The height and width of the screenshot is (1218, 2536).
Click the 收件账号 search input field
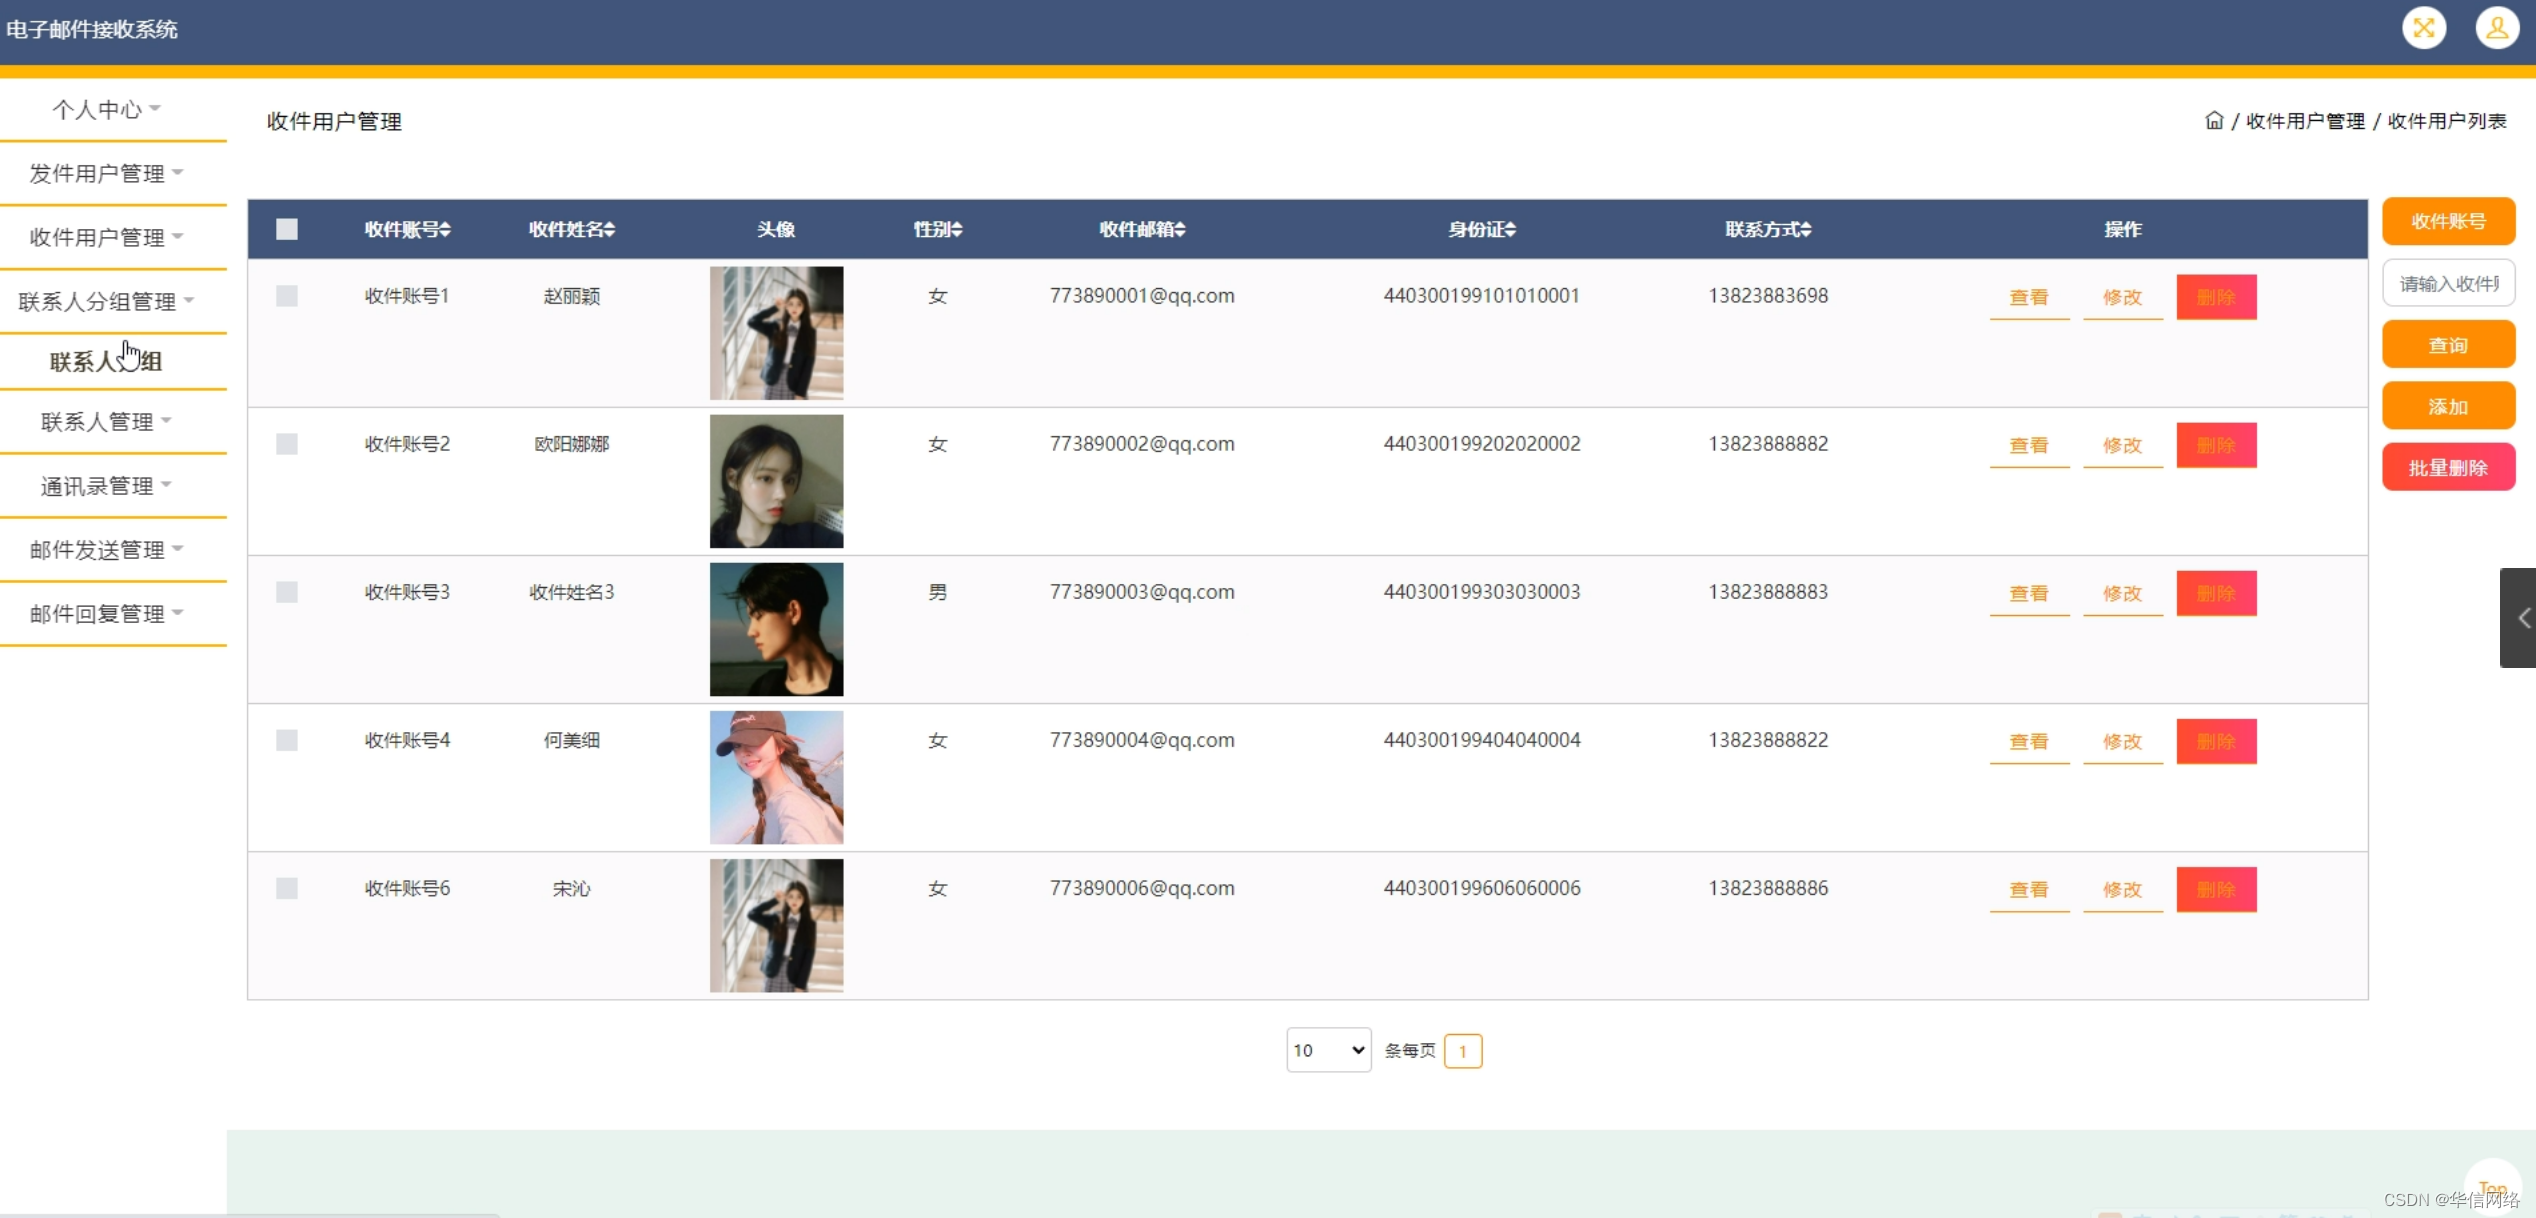(x=2447, y=283)
